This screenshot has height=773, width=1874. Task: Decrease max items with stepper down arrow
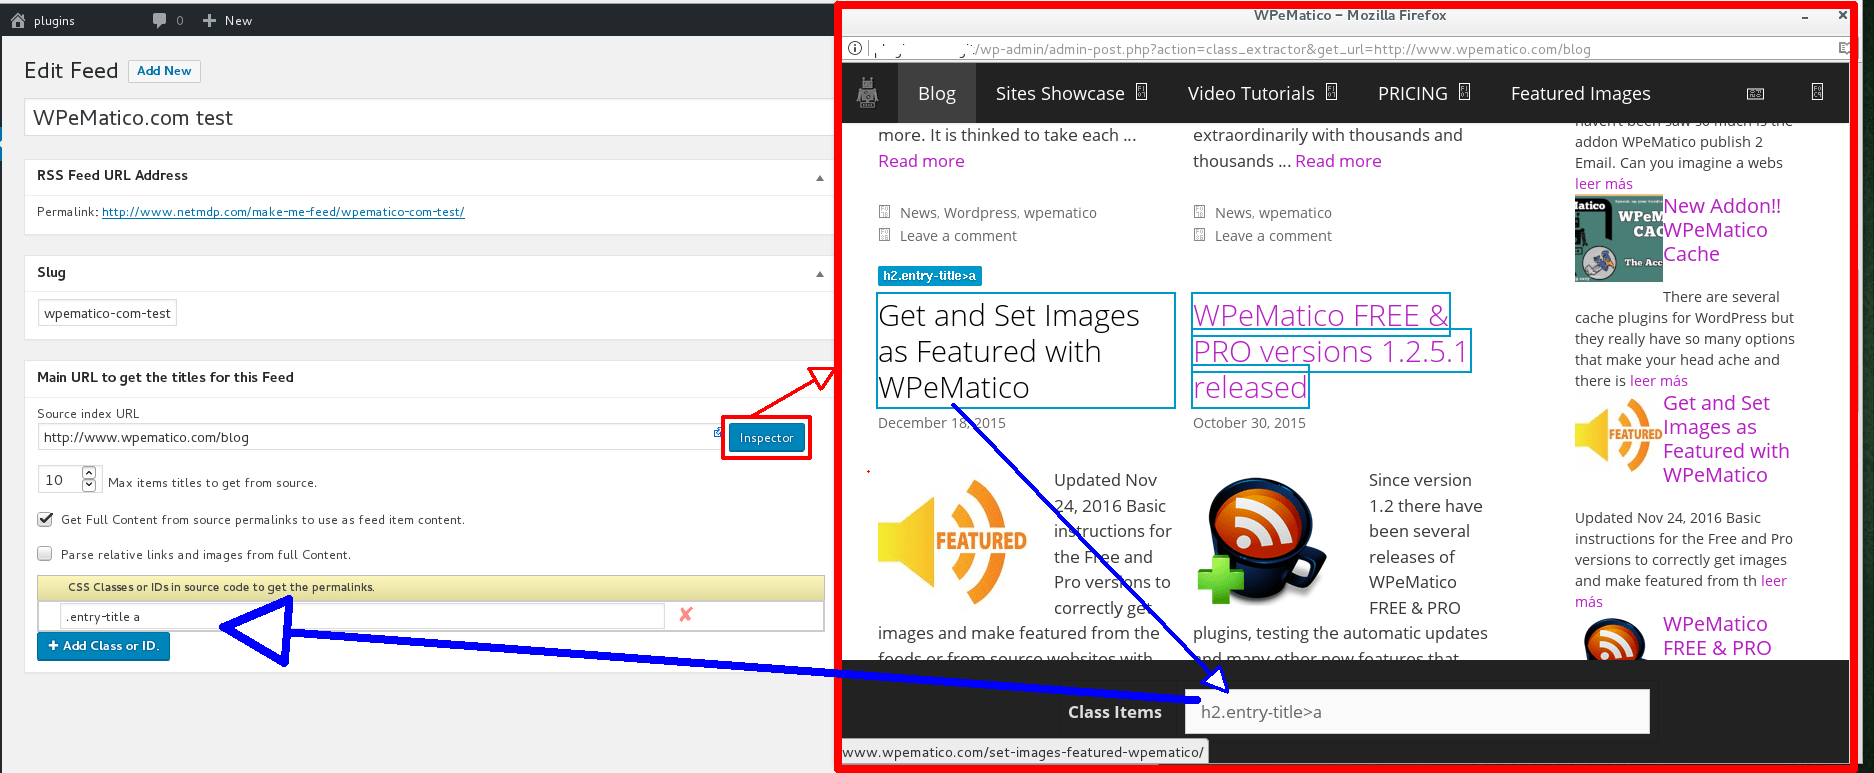pos(89,485)
